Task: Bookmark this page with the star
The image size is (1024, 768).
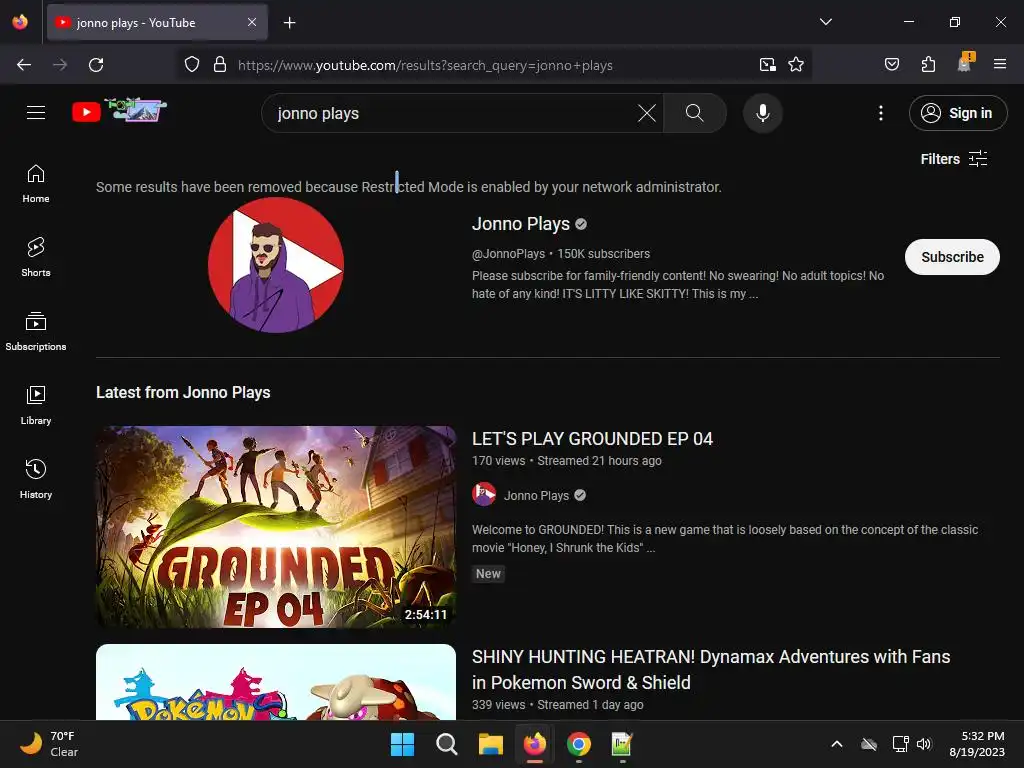Action: [795, 65]
